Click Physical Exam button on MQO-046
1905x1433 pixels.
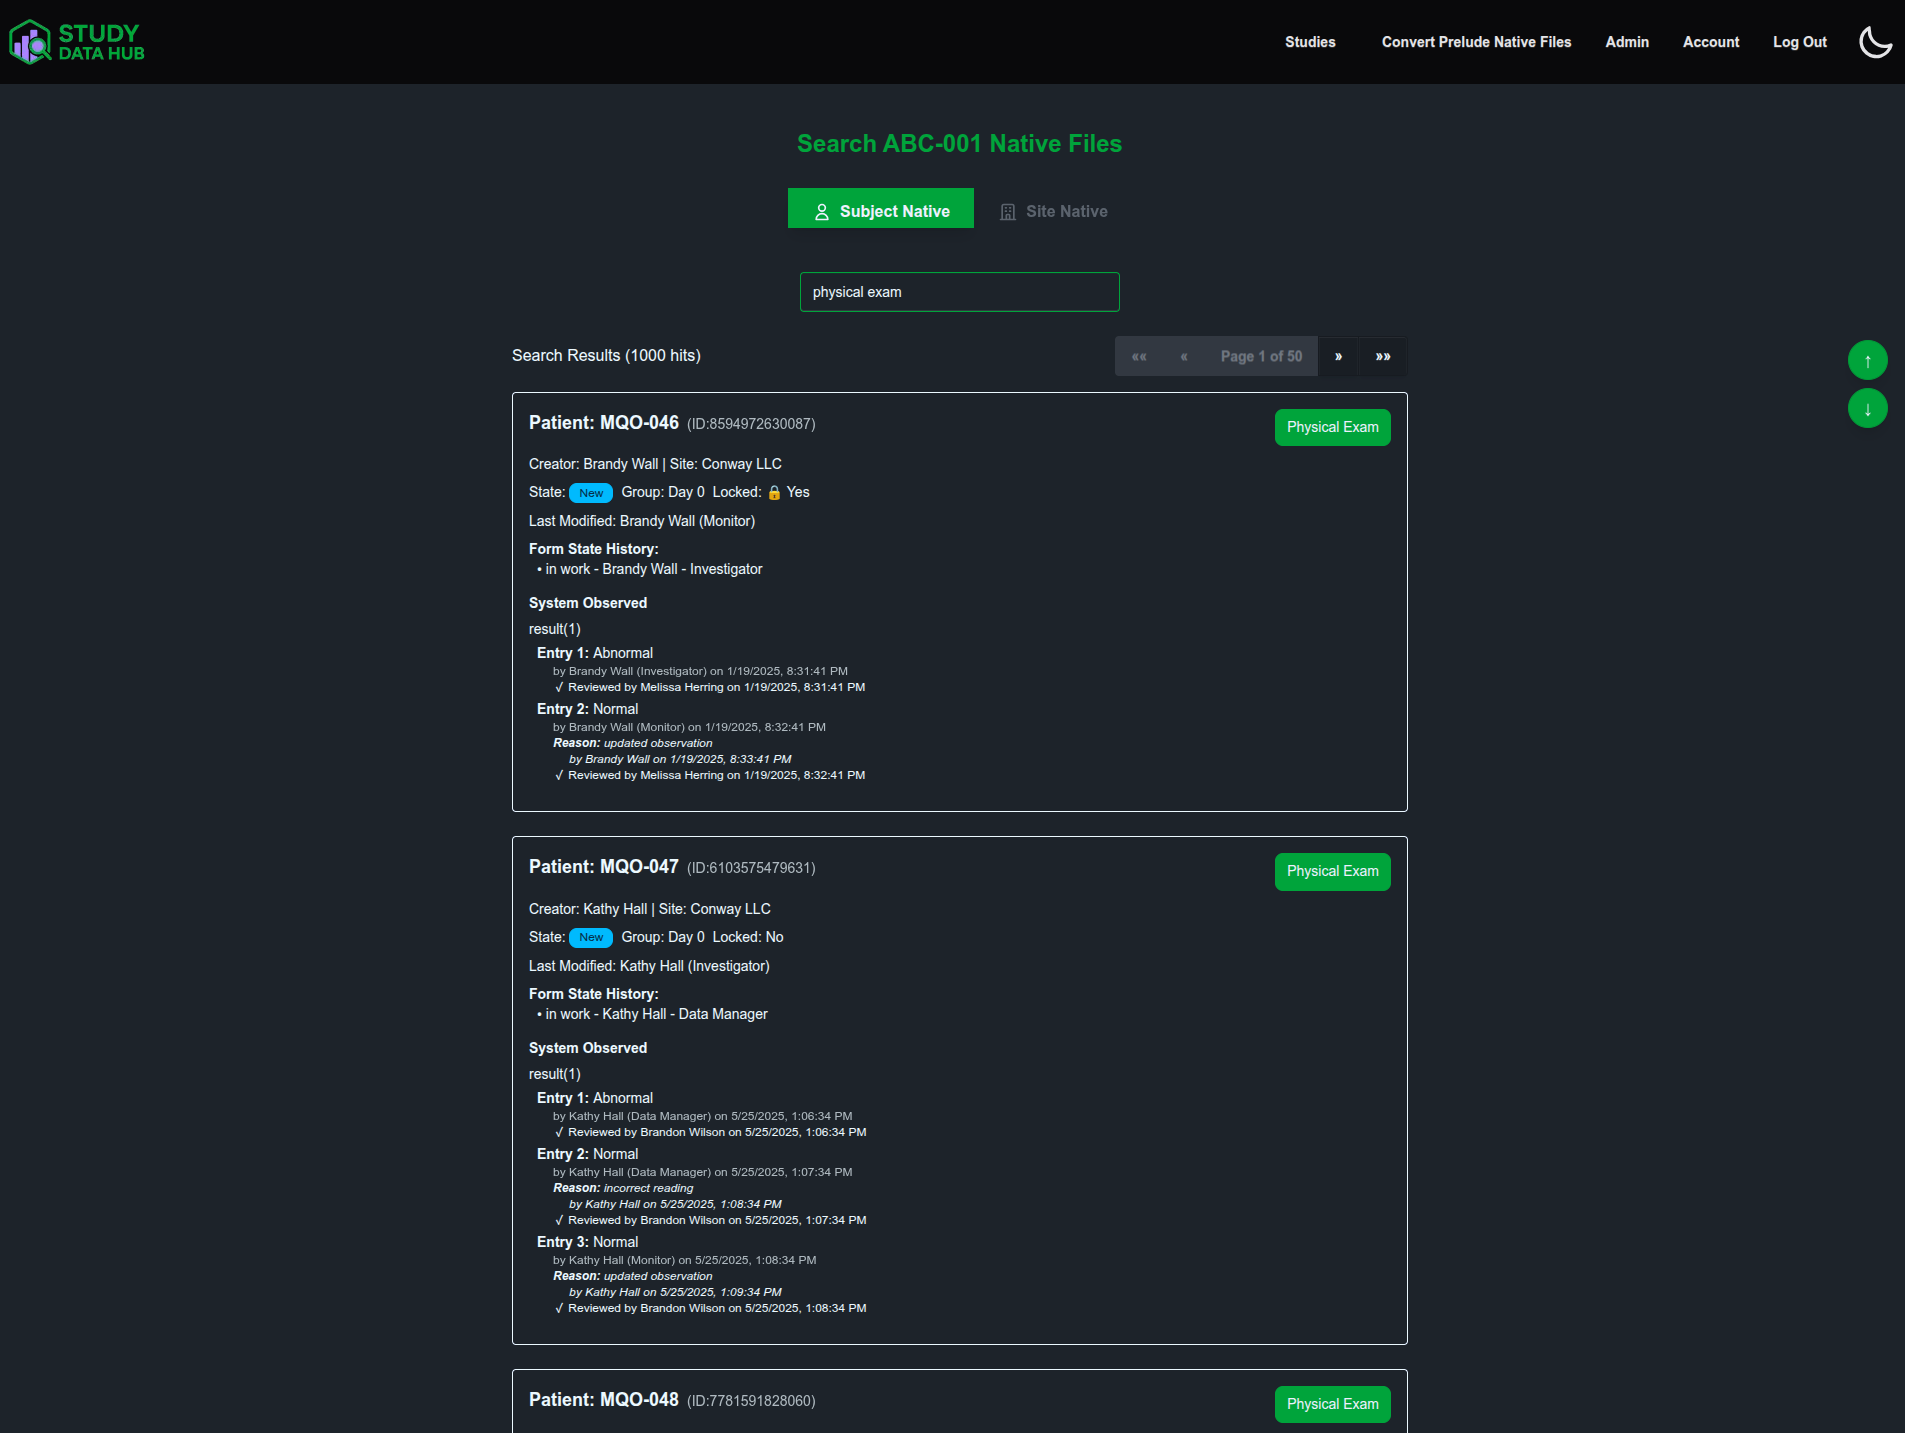pos(1332,427)
